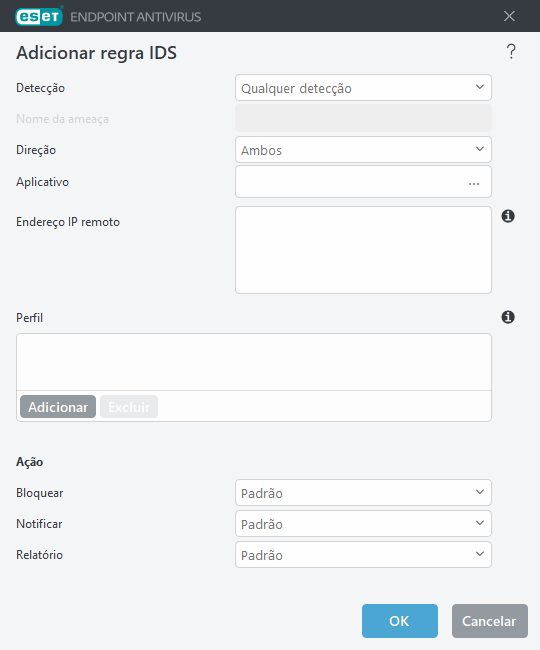Click the empty Perfil list area
This screenshot has width=540, height=650.
254,362
